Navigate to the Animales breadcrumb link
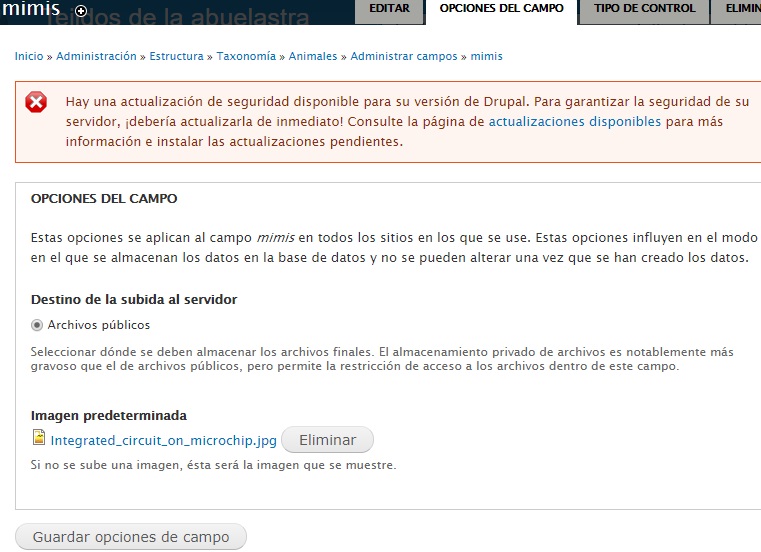The height and width of the screenshot is (552, 761). [x=313, y=56]
